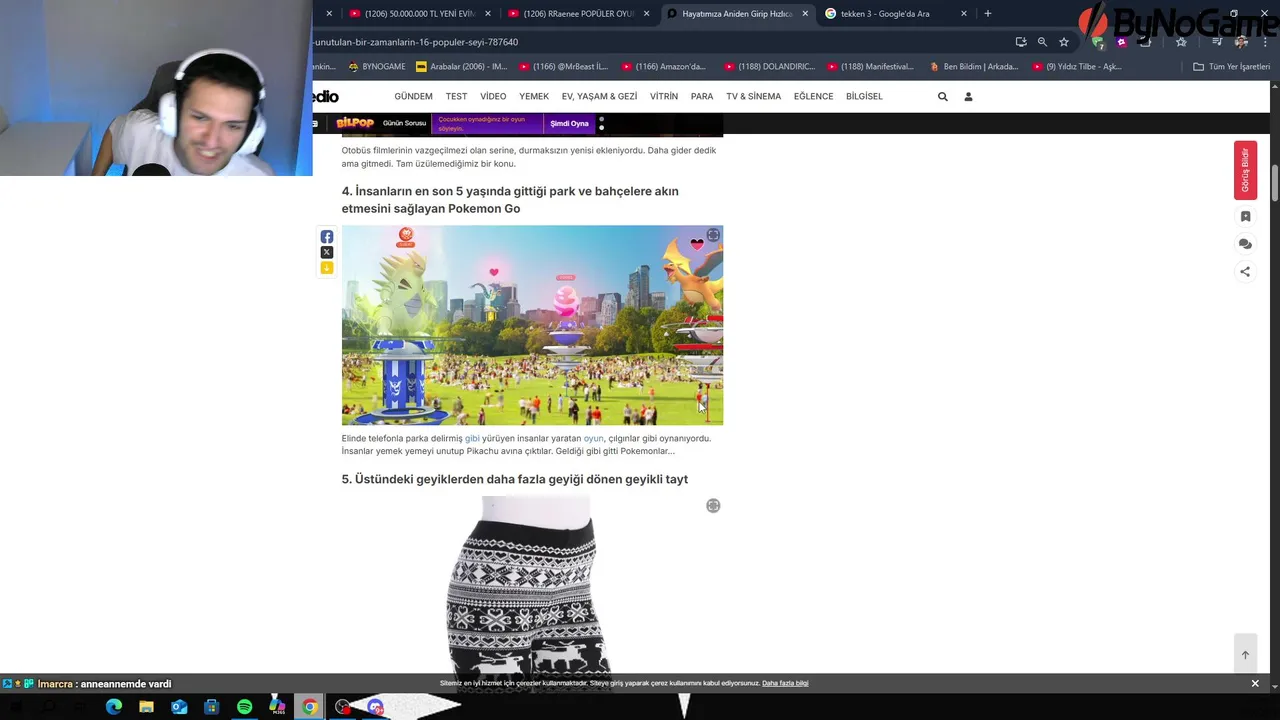This screenshot has height=720, width=1280.
Task: Open the Arabalar (2006) bookmark
Action: tap(462, 67)
